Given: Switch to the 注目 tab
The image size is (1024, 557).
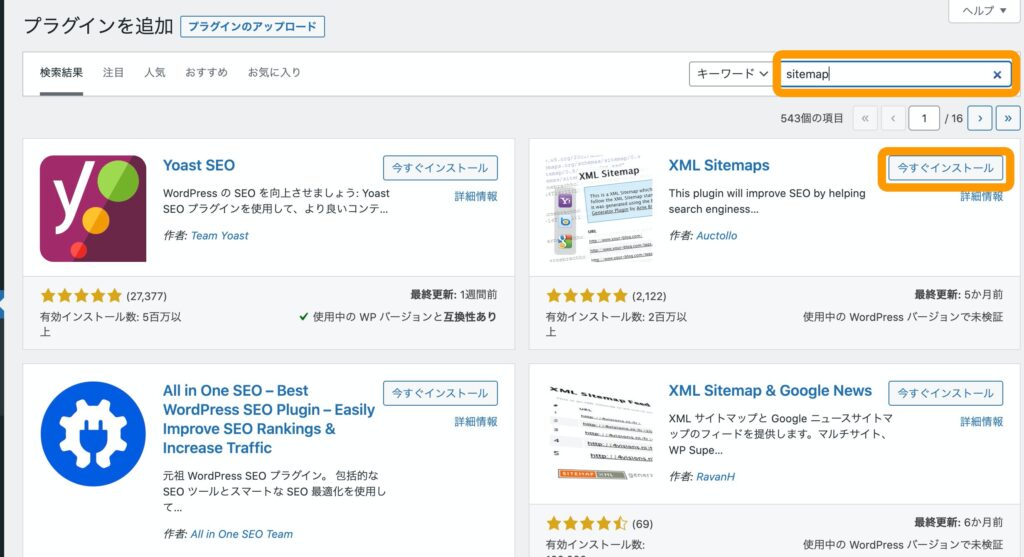Looking at the screenshot, I should point(113,72).
